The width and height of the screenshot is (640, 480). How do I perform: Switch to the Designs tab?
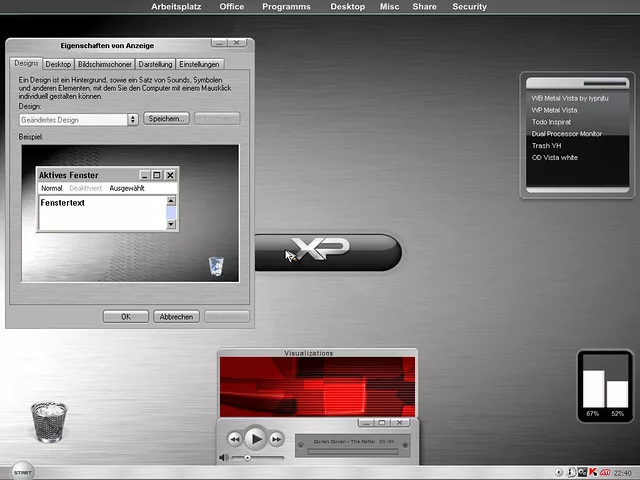point(26,63)
